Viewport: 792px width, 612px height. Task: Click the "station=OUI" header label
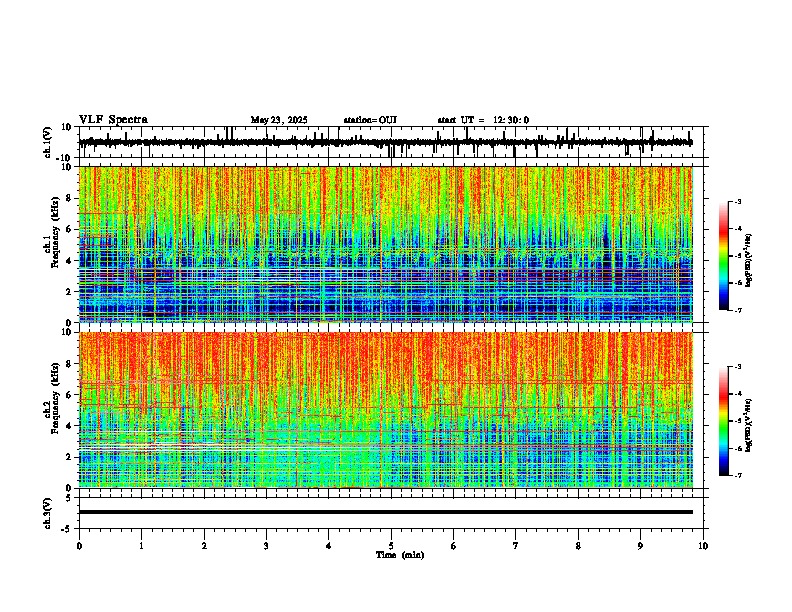coord(370,120)
